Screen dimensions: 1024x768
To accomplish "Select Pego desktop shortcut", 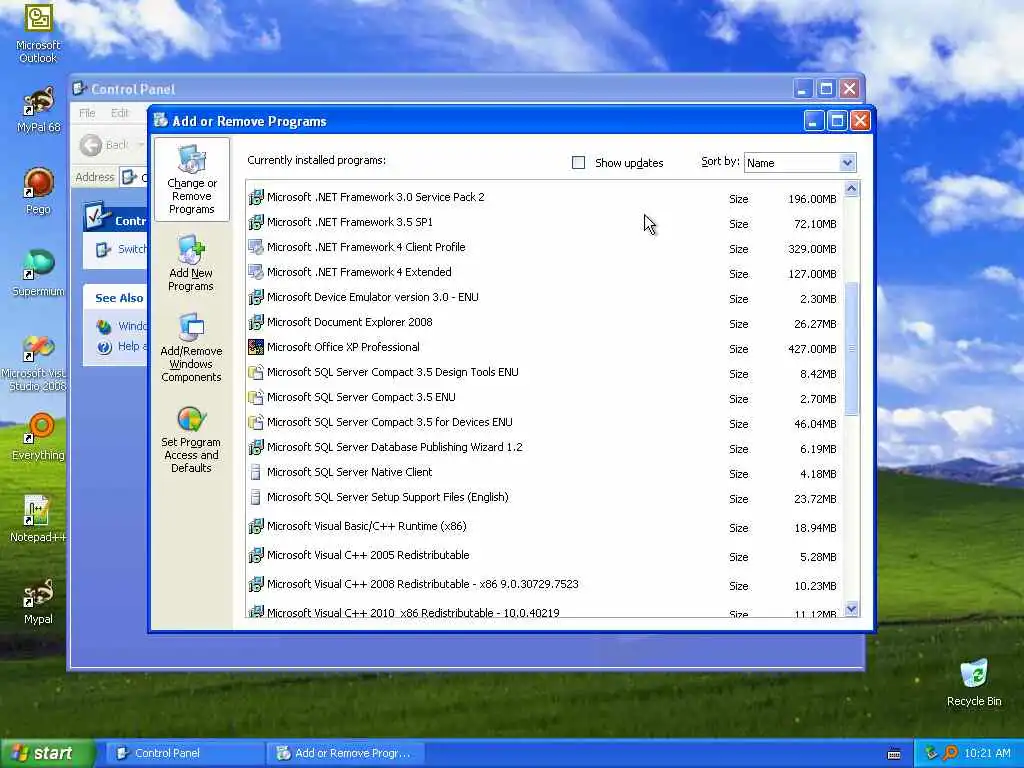I will click(38, 191).
